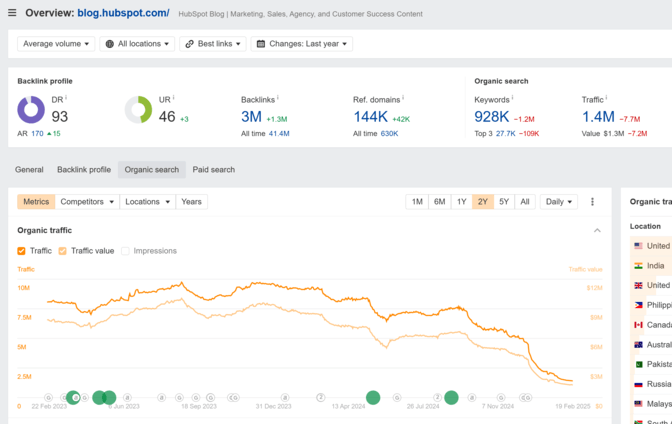Switch to the Paid search tab

(213, 170)
